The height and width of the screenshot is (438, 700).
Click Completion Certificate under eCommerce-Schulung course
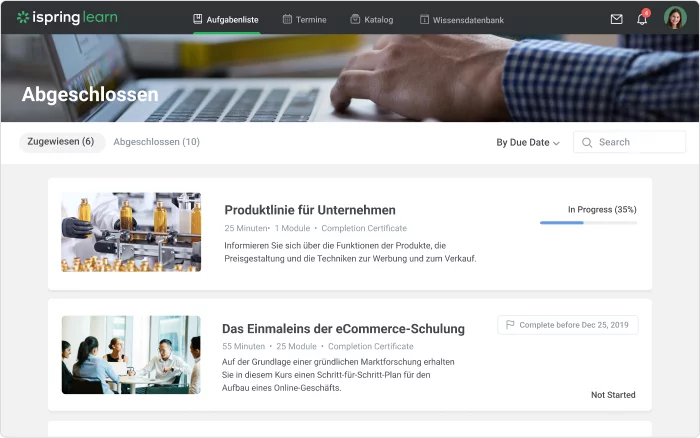[371, 346]
